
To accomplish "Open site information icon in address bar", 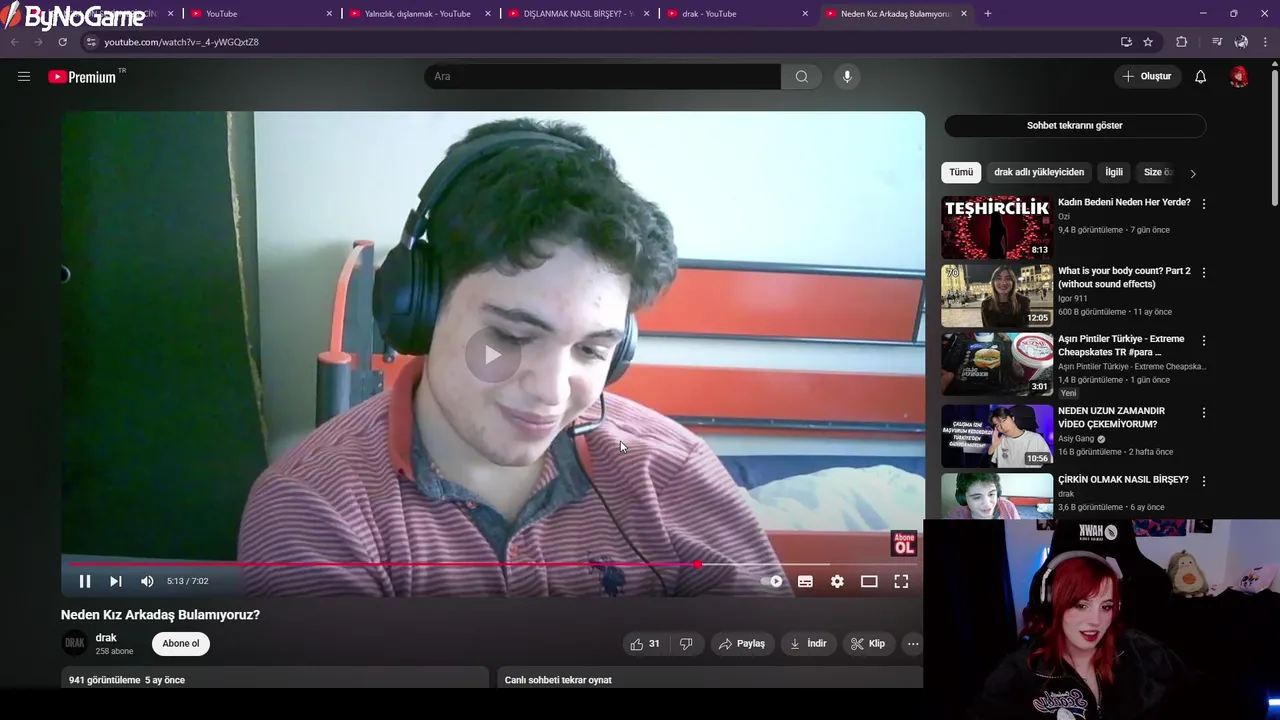I will coord(91,42).
